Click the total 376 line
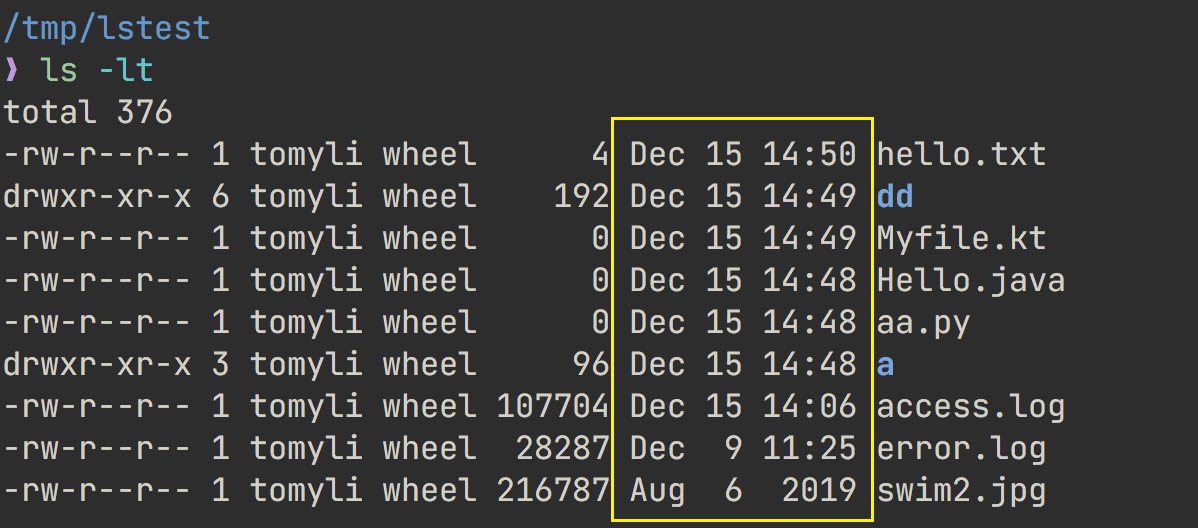 (88, 113)
